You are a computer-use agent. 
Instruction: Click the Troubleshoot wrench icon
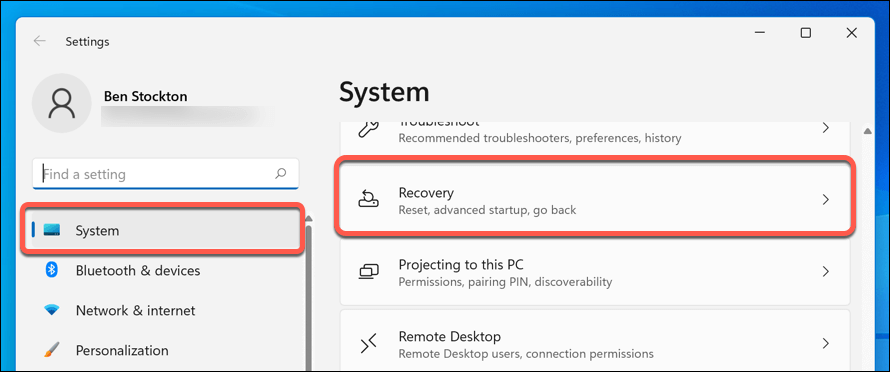[368, 129]
